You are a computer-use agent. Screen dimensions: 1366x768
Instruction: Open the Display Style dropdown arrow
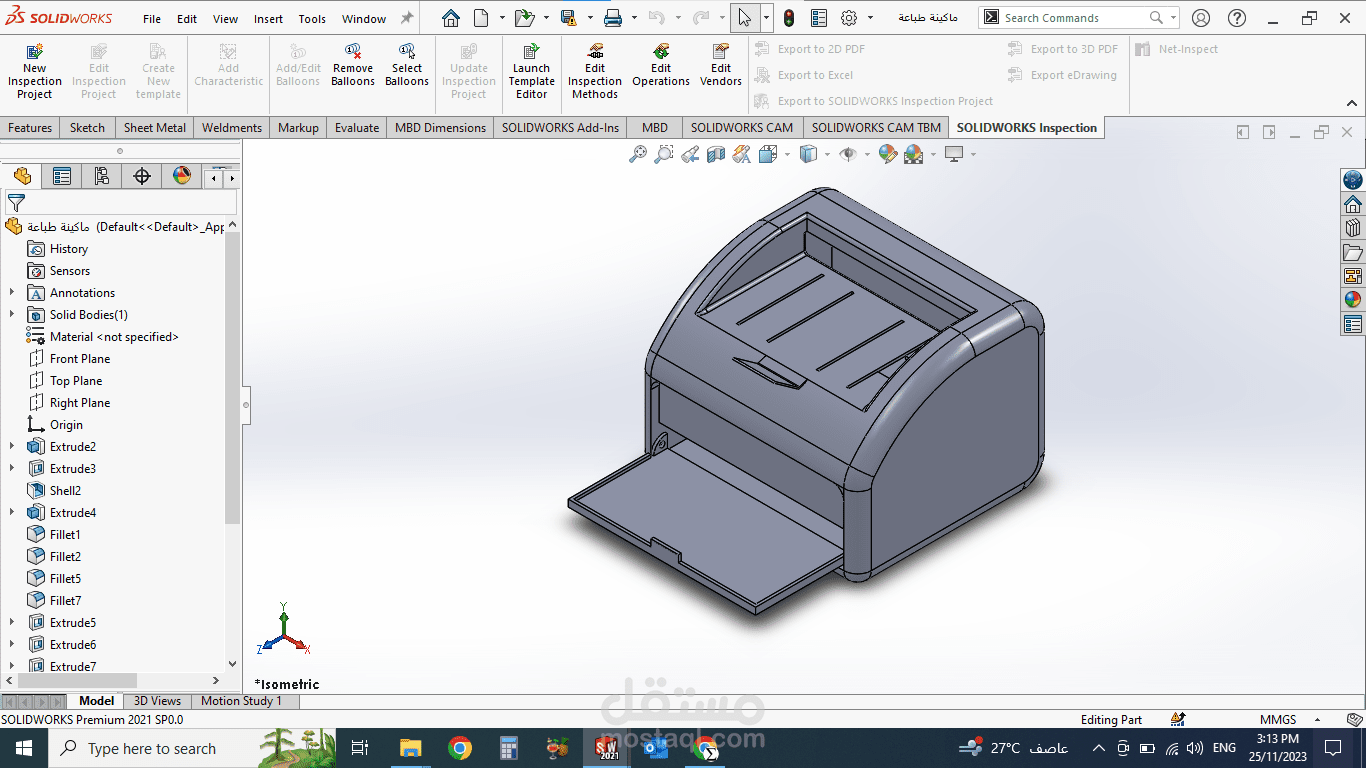(825, 154)
